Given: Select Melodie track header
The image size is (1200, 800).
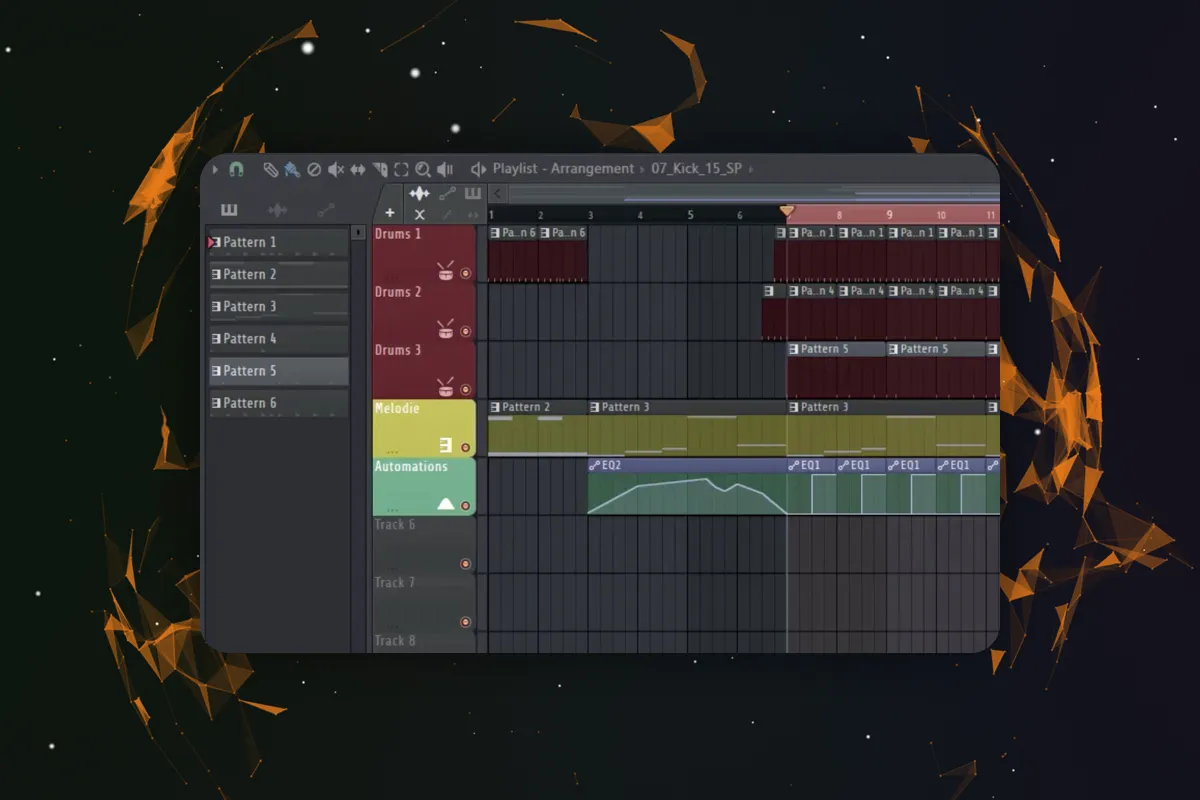Looking at the screenshot, I should click(x=424, y=427).
